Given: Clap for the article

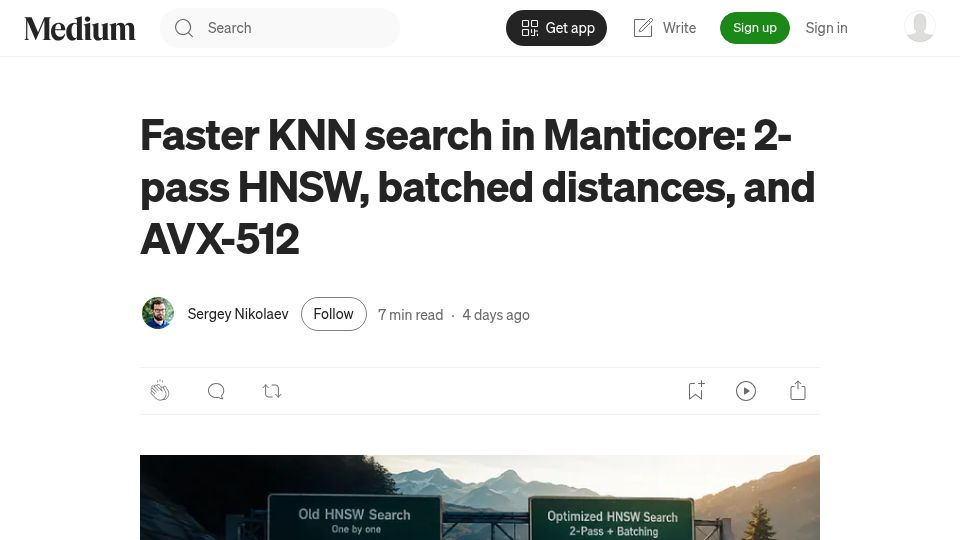Looking at the screenshot, I should pos(160,391).
